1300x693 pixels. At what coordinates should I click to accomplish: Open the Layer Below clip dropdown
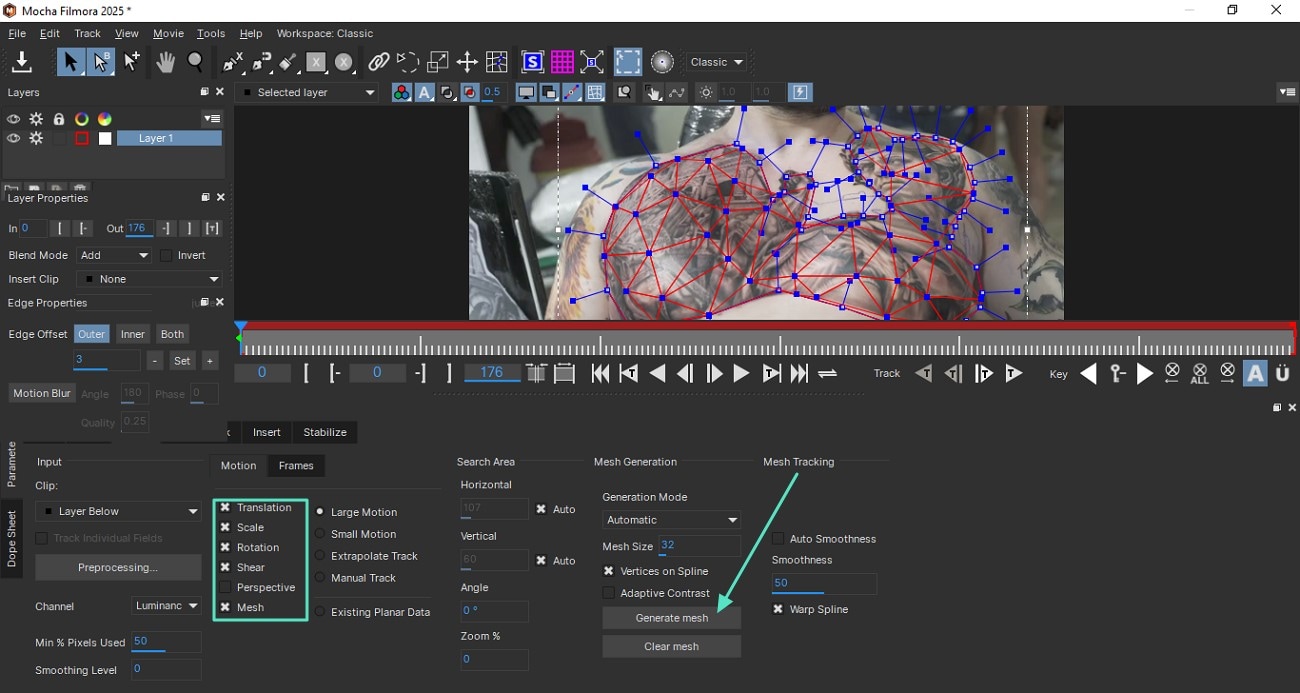pyautogui.click(x=118, y=512)
